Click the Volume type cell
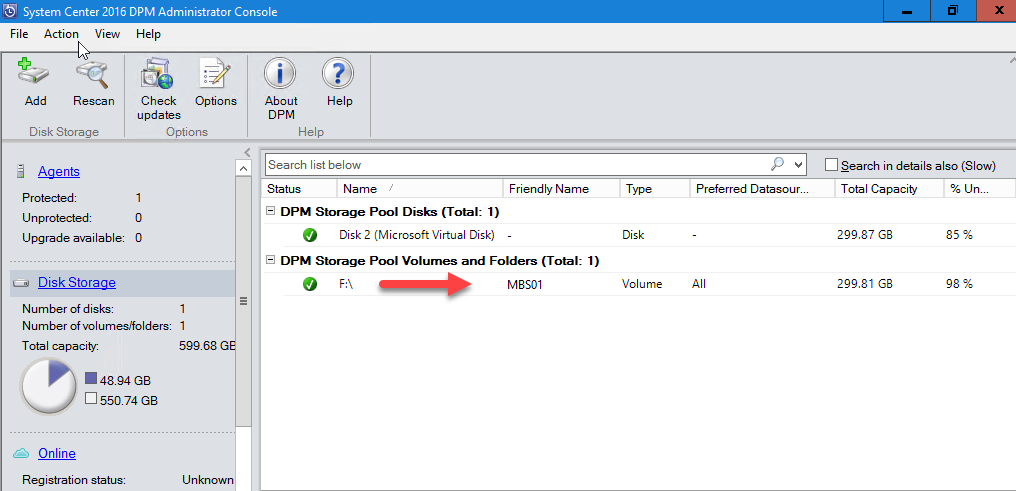The height and width of the screenshot is (491, 1016). coord(642,284)
